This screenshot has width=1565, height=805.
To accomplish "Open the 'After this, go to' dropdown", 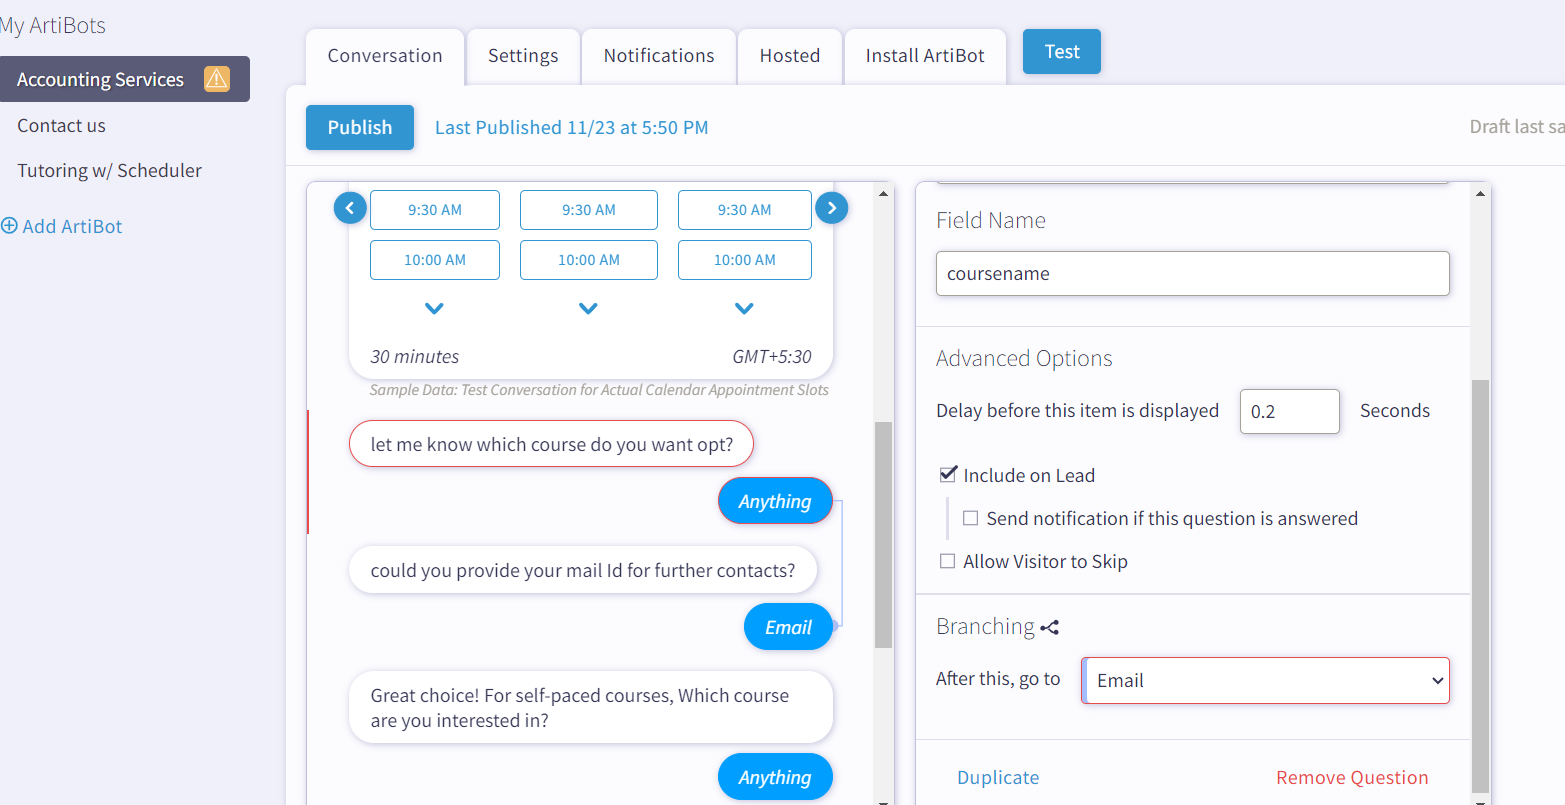I will (1266, 680).
